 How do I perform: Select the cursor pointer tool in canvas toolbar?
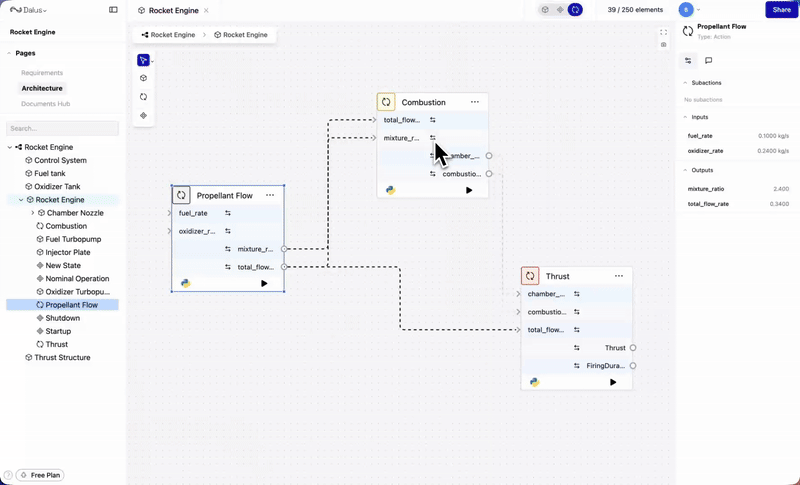click(143, 61)
